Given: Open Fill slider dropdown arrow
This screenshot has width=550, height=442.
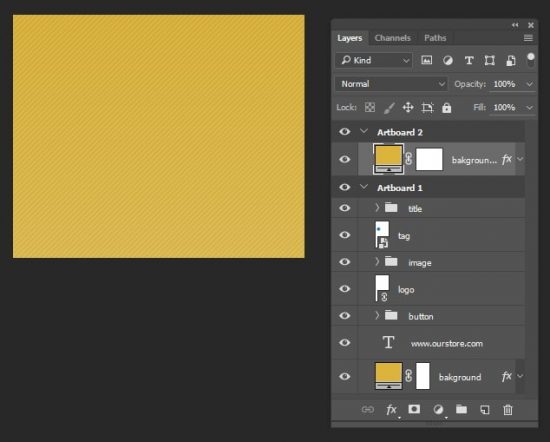Looking at the screenshot, I should (529, 108).
